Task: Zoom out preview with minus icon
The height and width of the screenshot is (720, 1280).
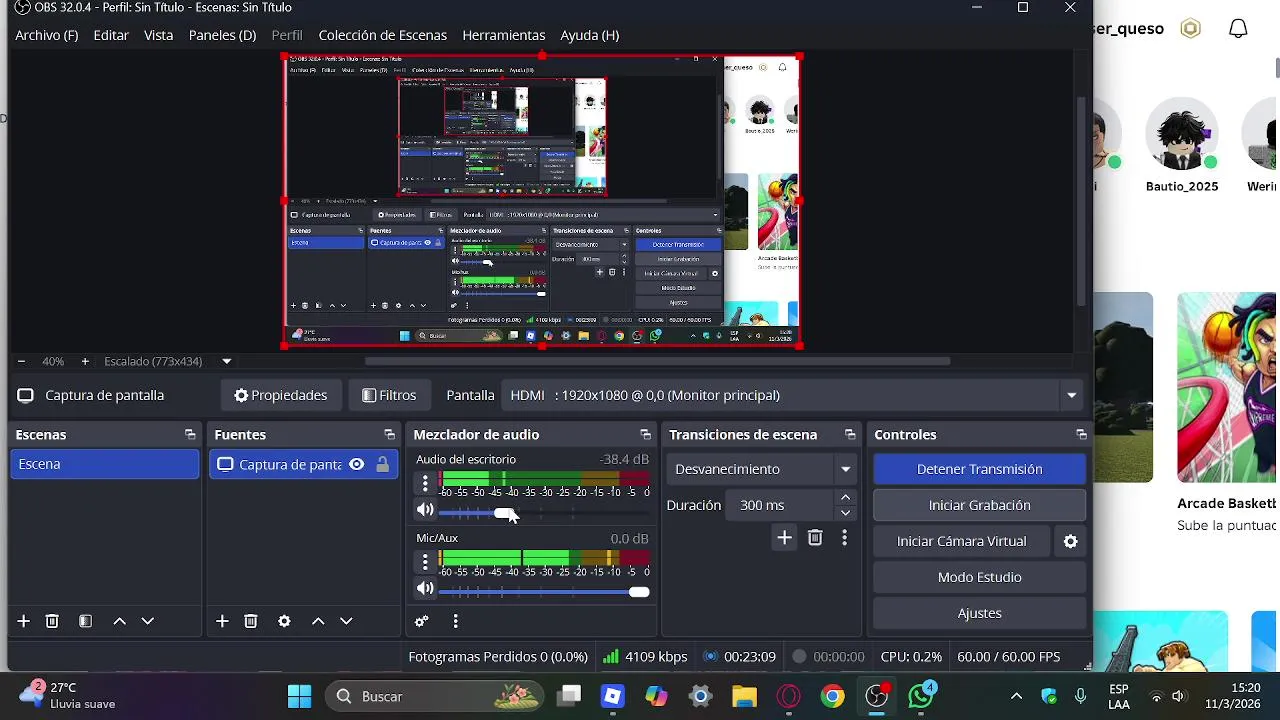Action: (x=21, y=361)
